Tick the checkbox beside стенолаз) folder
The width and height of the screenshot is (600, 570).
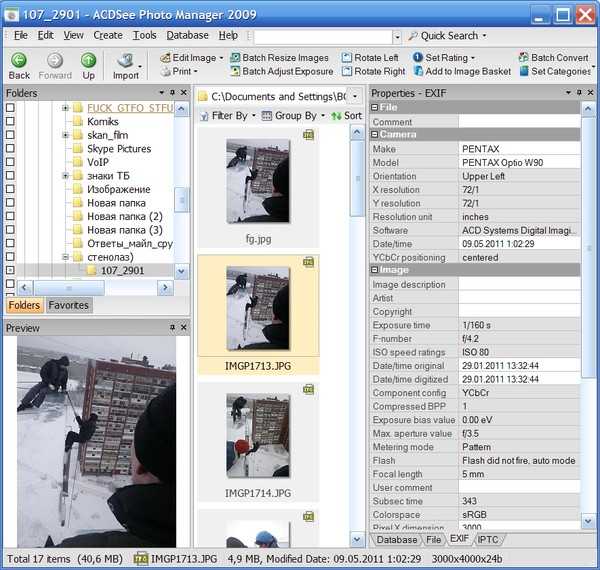(10, 257)
